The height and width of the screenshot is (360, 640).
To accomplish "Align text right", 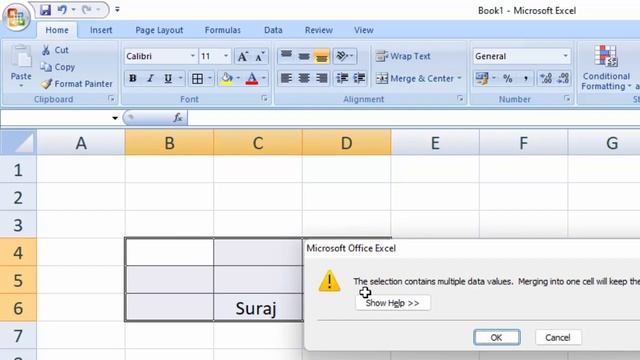I will [x=321, y=78].
